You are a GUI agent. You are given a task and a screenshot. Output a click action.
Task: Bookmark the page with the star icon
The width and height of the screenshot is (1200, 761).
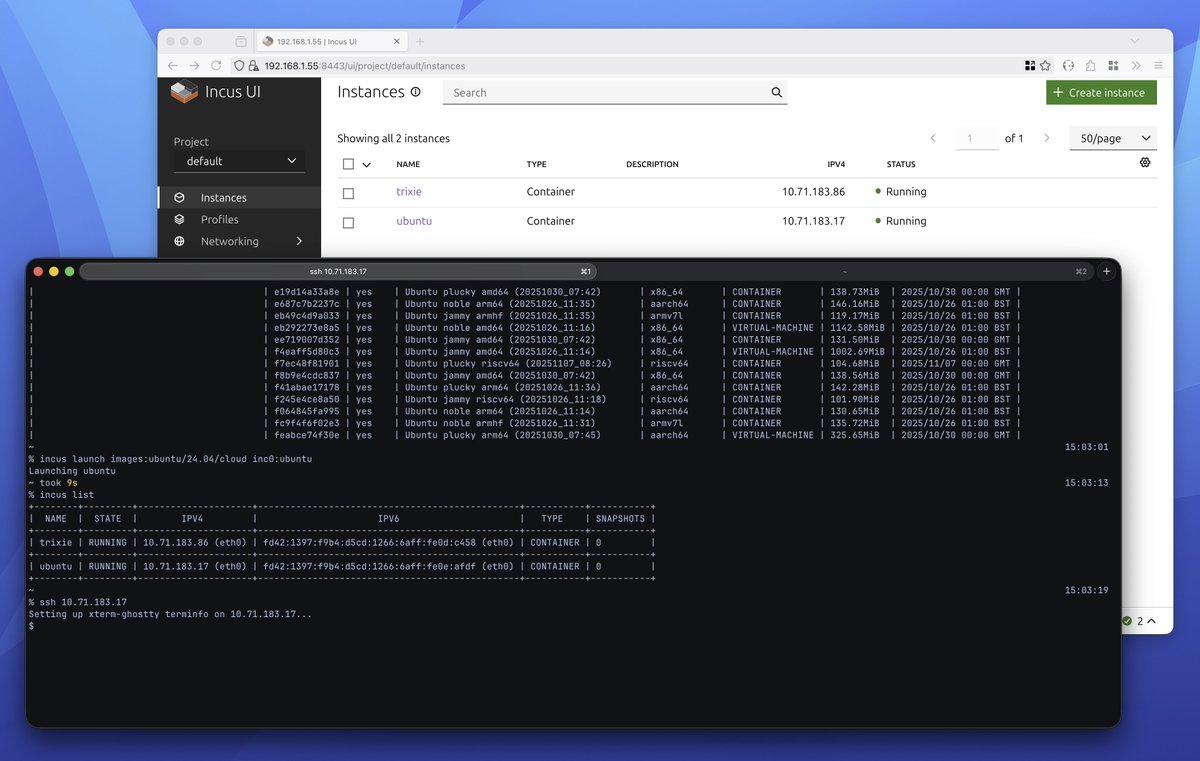pos(1046,64)
